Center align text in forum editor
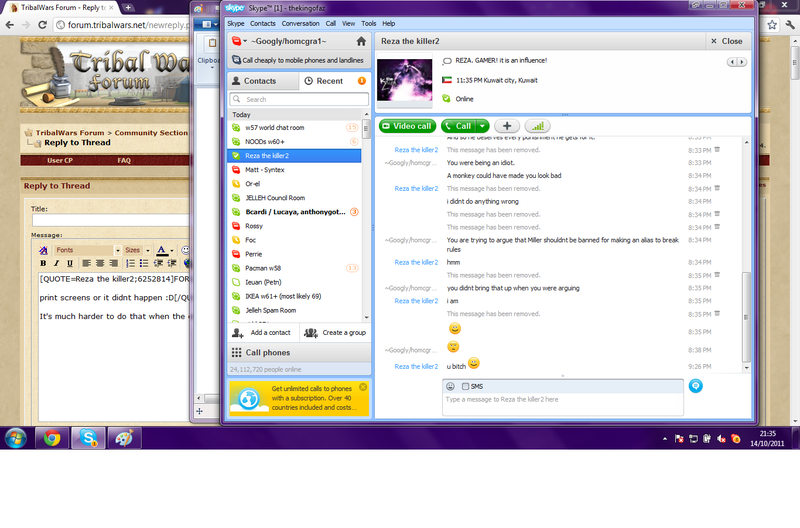The width and height of the screenshot is (800, 528). pyautogui.click(x=100, y=263)
